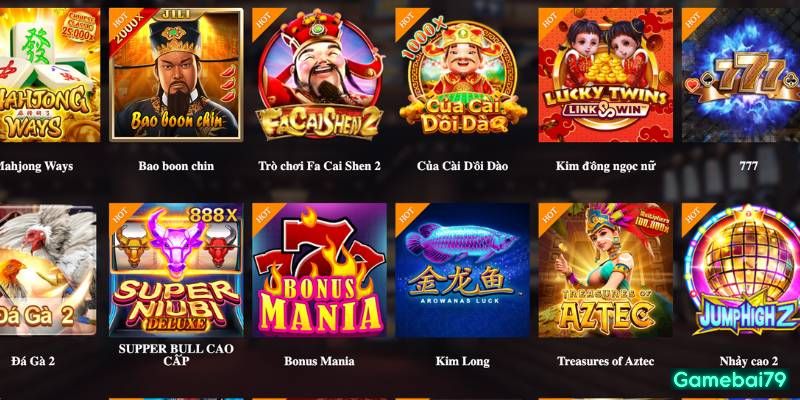Select the Của Cải Dồi Dào game icon

[462, 75]
